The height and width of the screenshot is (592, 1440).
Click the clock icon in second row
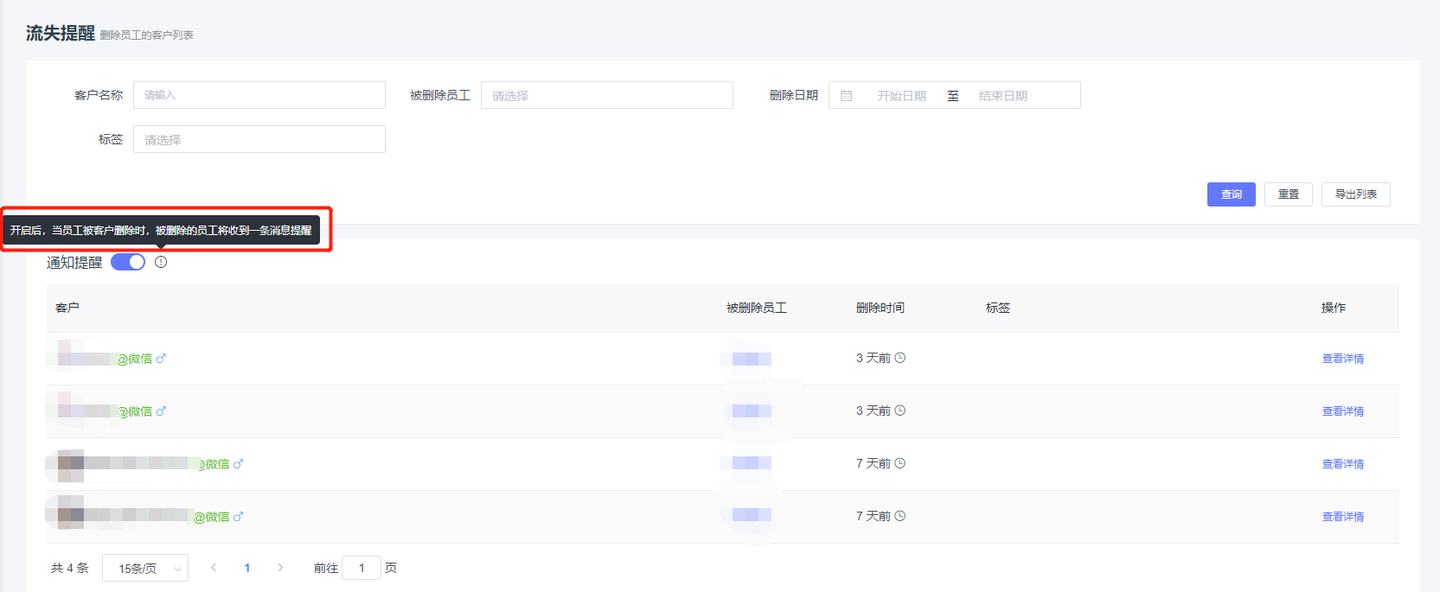[900, 411]
